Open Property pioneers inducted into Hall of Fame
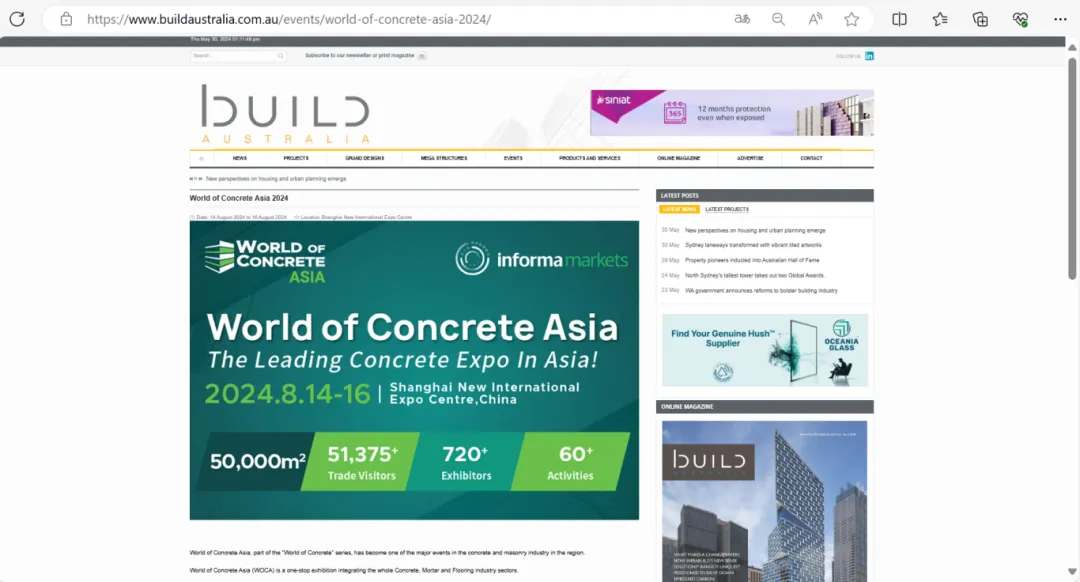 [x=752, y=260]
